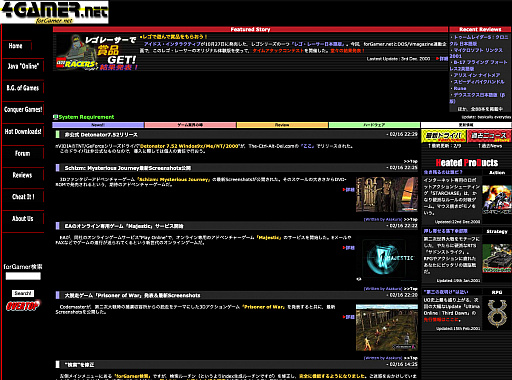Click the red past news banner

coord(489,136)
